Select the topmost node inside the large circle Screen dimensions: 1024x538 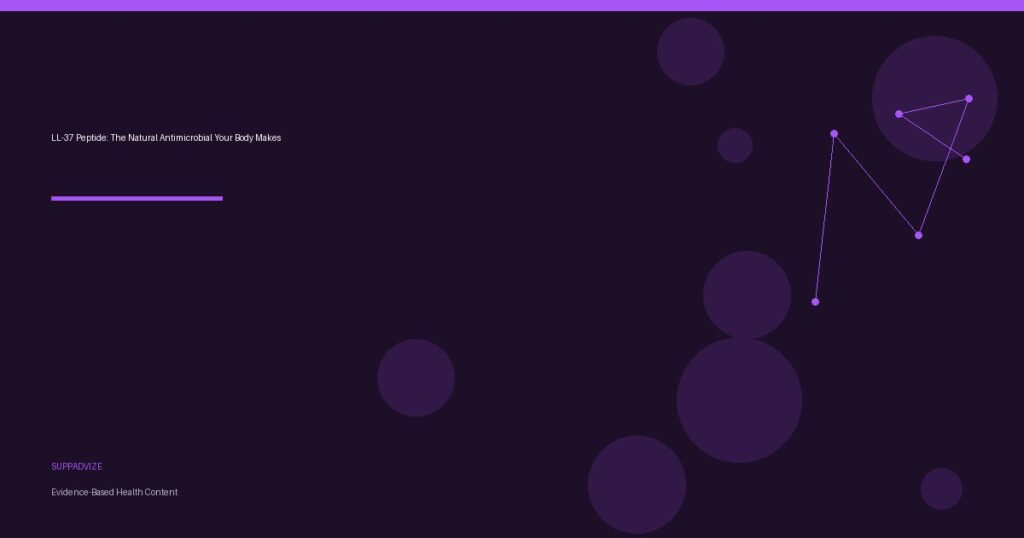click(969, 98)
